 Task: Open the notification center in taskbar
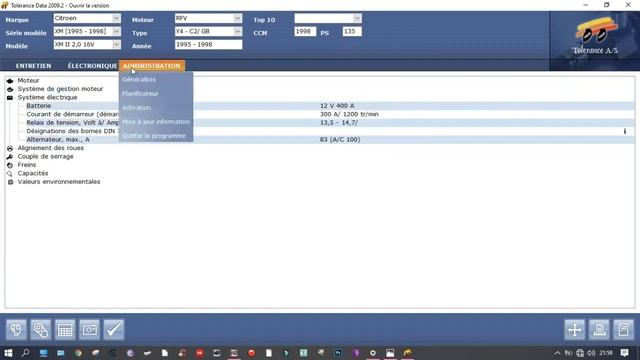[x=624, y=353]
